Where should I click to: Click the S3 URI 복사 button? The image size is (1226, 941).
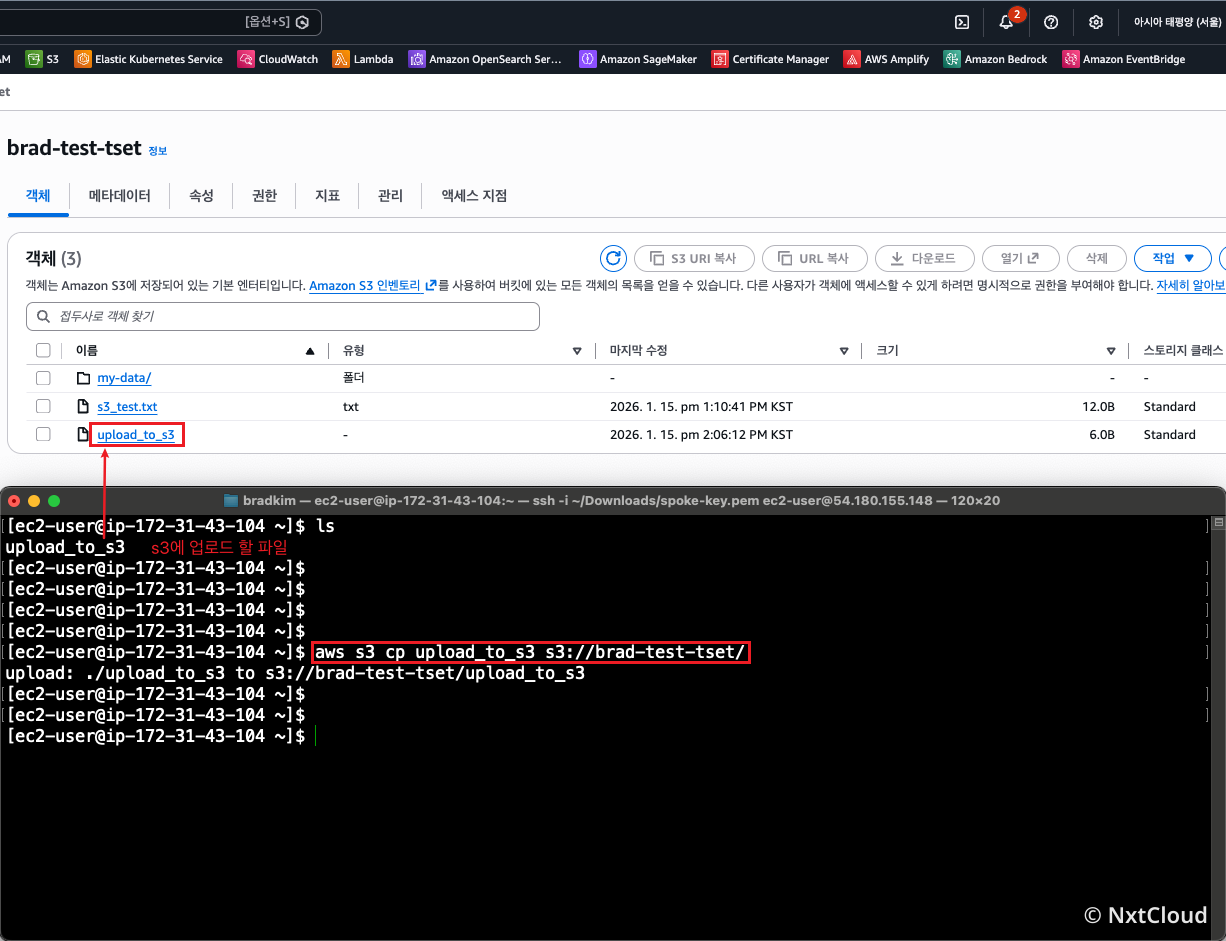(693, 258)
